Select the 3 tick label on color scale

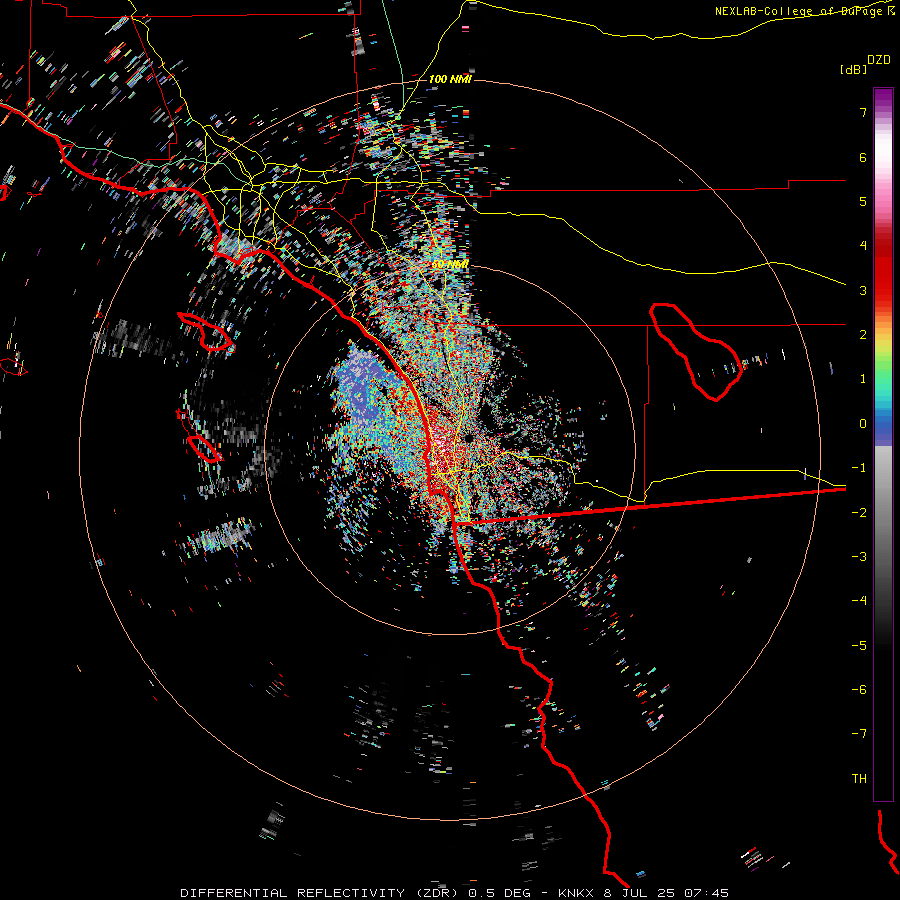tap(863, 290)
